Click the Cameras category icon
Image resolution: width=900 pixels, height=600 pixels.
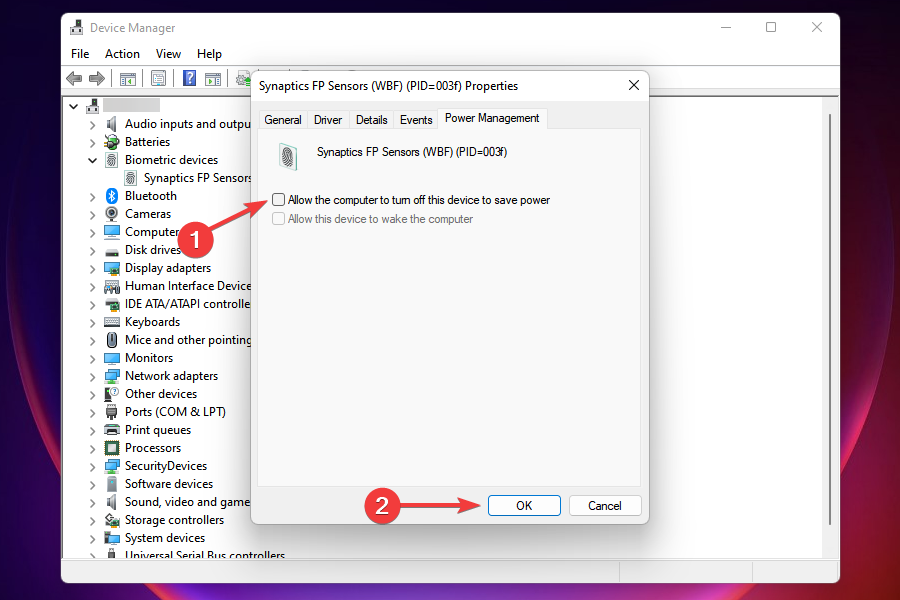(x=111, y=214)
